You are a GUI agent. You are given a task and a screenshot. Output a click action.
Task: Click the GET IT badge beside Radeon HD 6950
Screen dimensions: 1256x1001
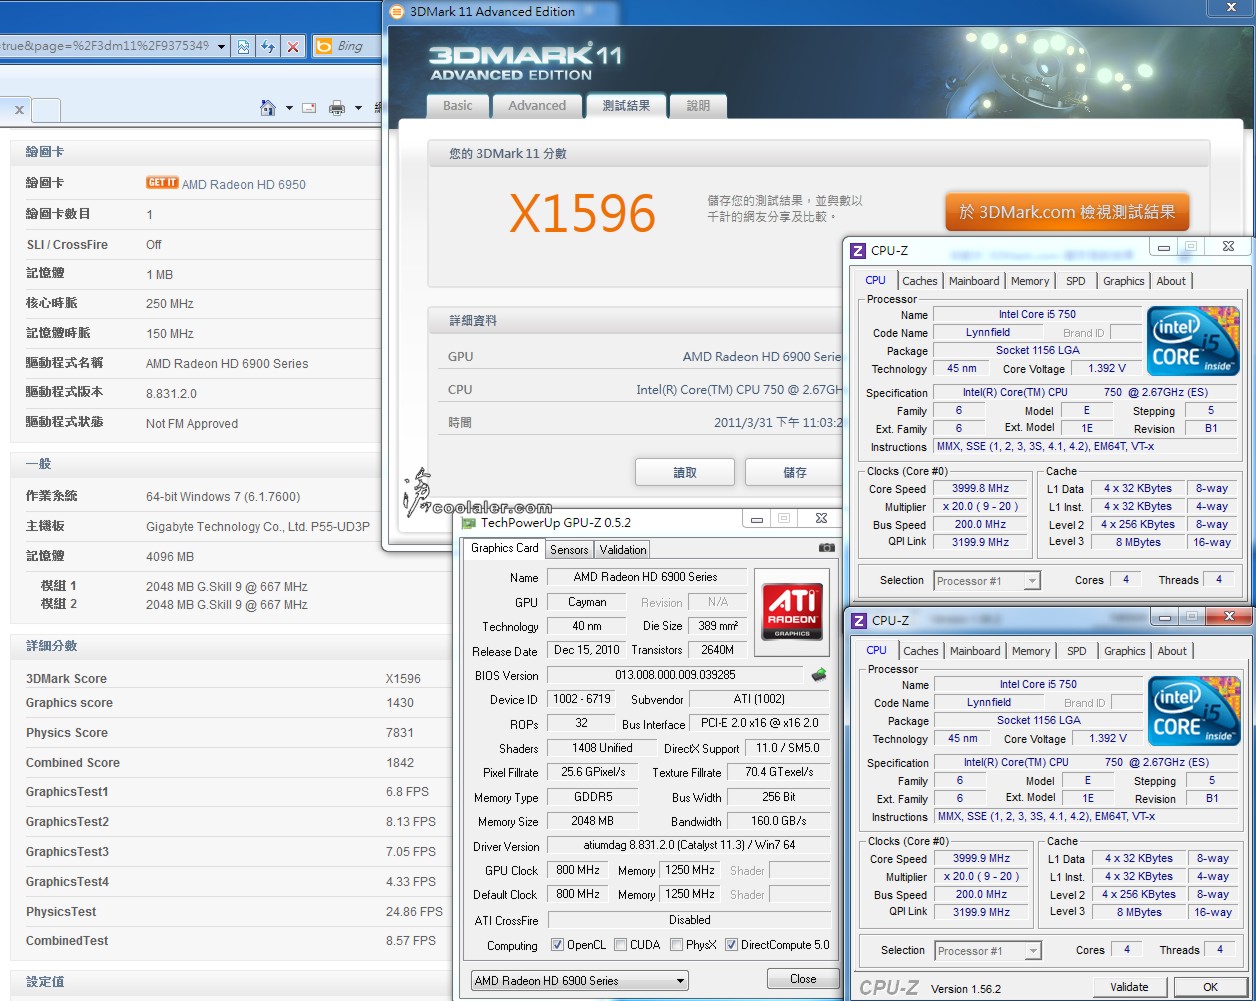162,183
